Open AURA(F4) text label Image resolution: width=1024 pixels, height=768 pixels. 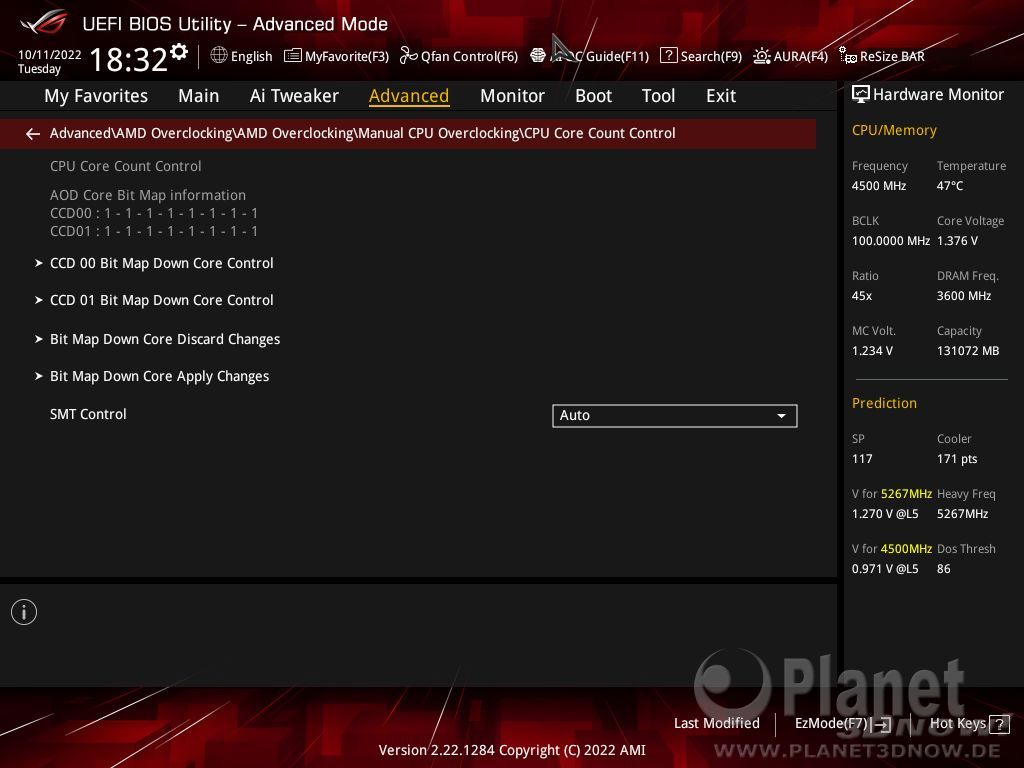click(801, 57)
